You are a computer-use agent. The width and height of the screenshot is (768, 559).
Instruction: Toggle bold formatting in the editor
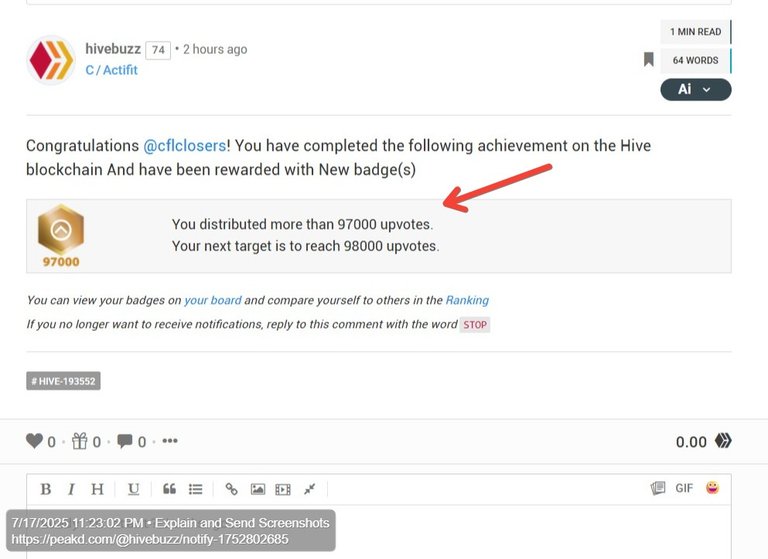pos(46,489)
